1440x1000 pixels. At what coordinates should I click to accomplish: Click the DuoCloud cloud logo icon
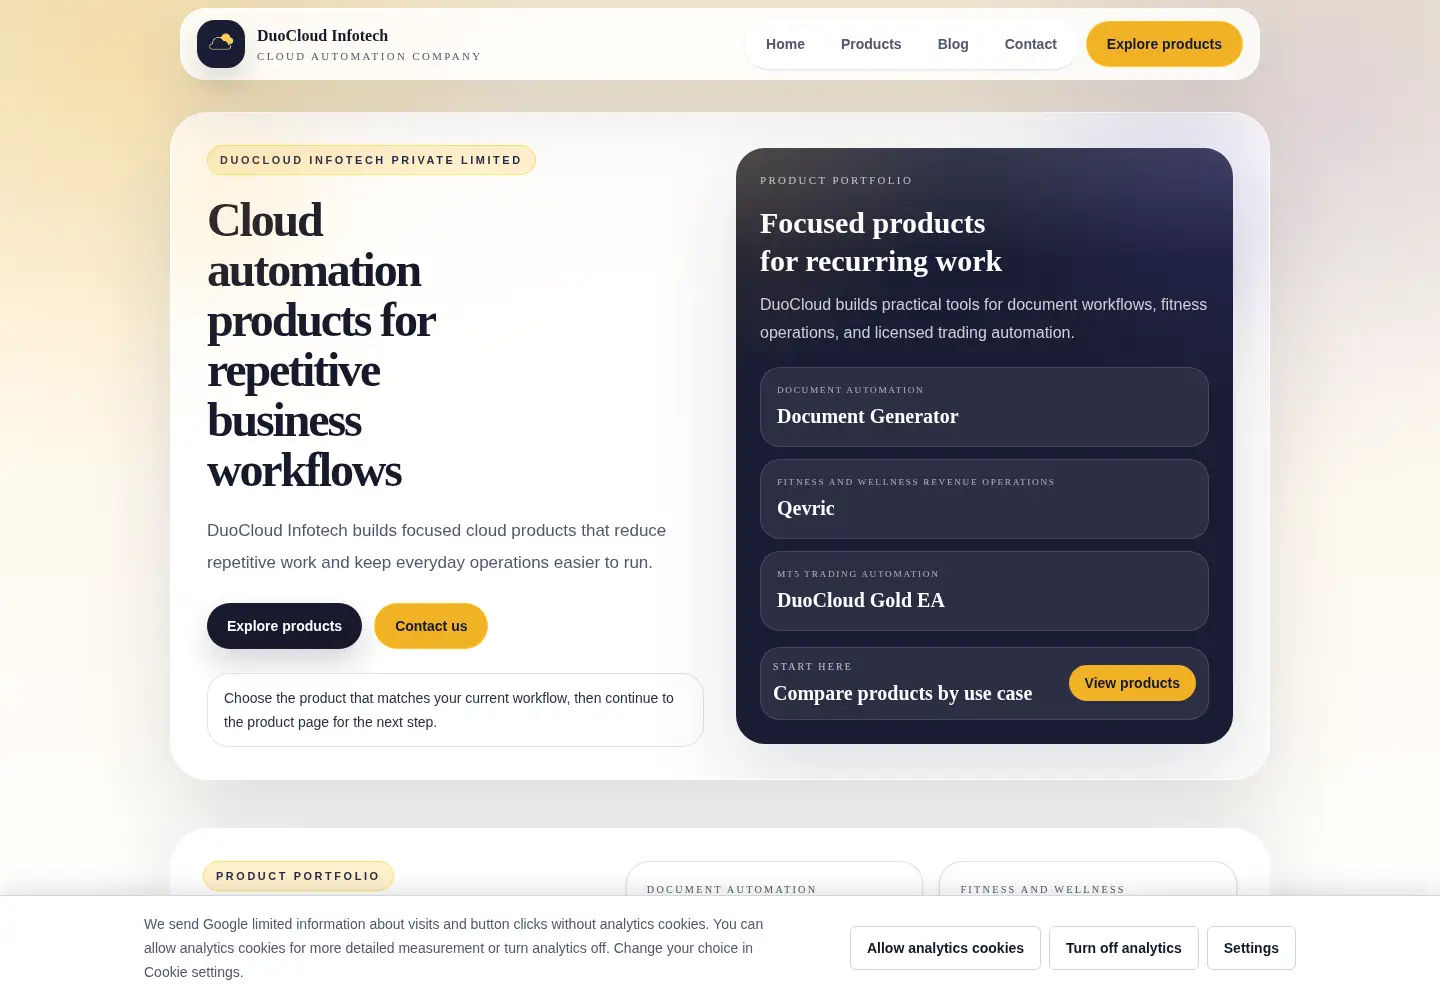point(221,44)
